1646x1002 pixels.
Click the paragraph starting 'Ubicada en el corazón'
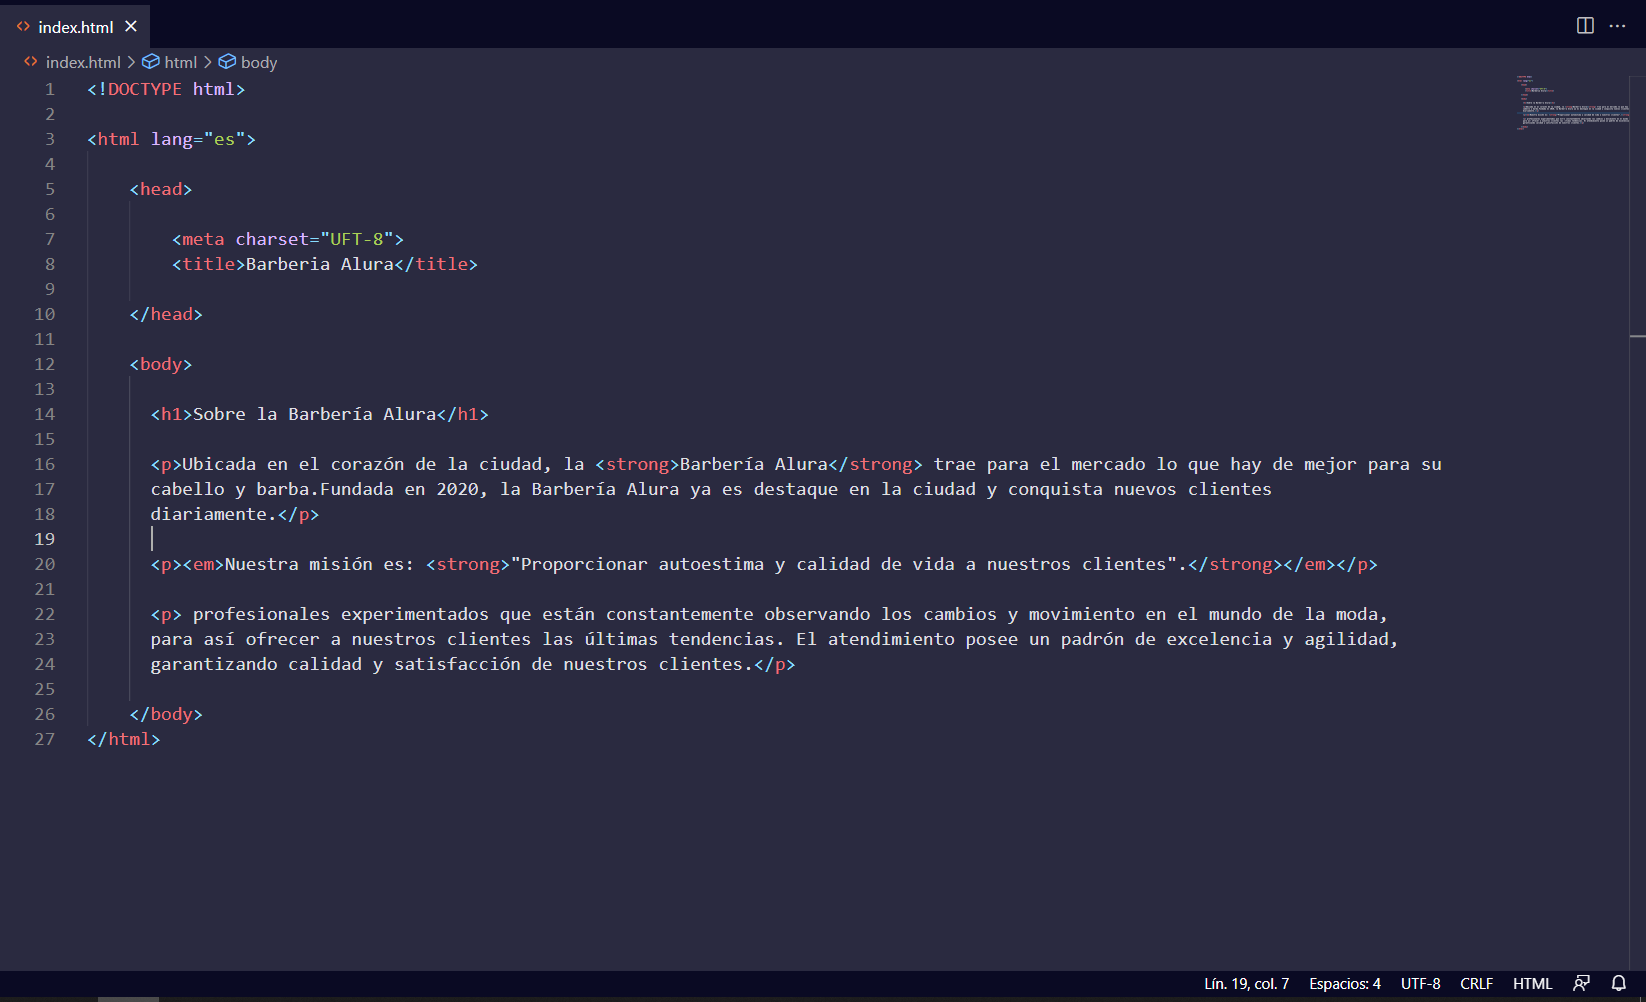(x=796, y=464)
